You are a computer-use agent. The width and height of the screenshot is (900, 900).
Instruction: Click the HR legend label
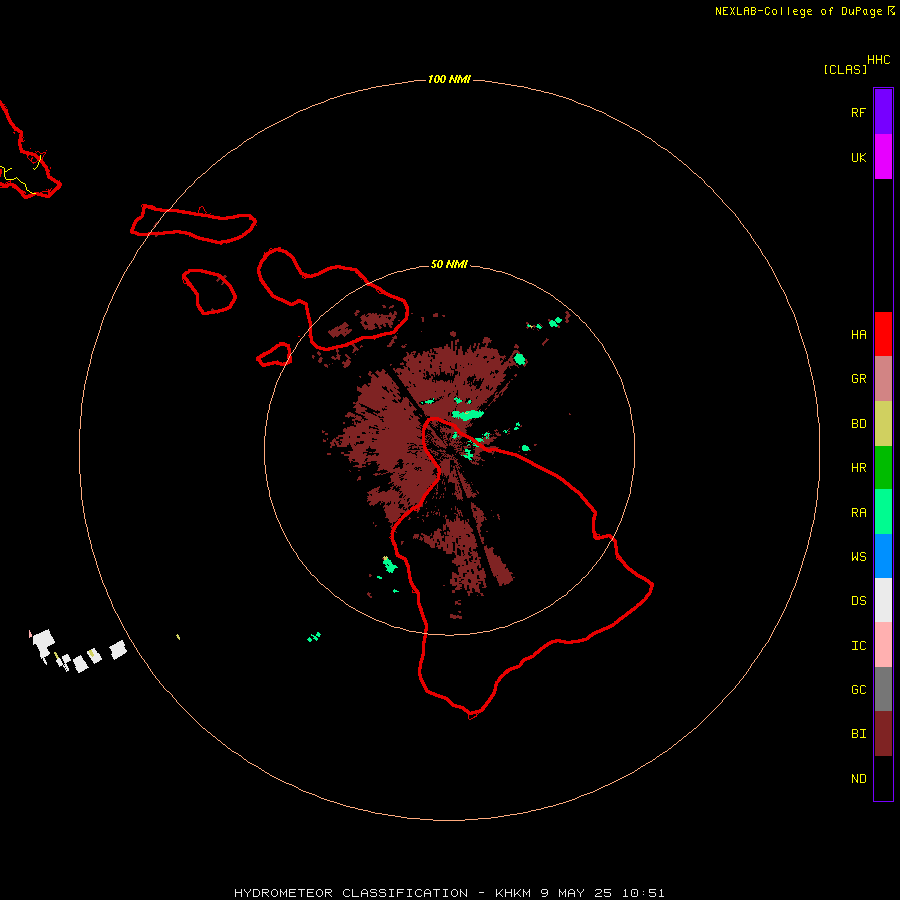tap(858, 468)
